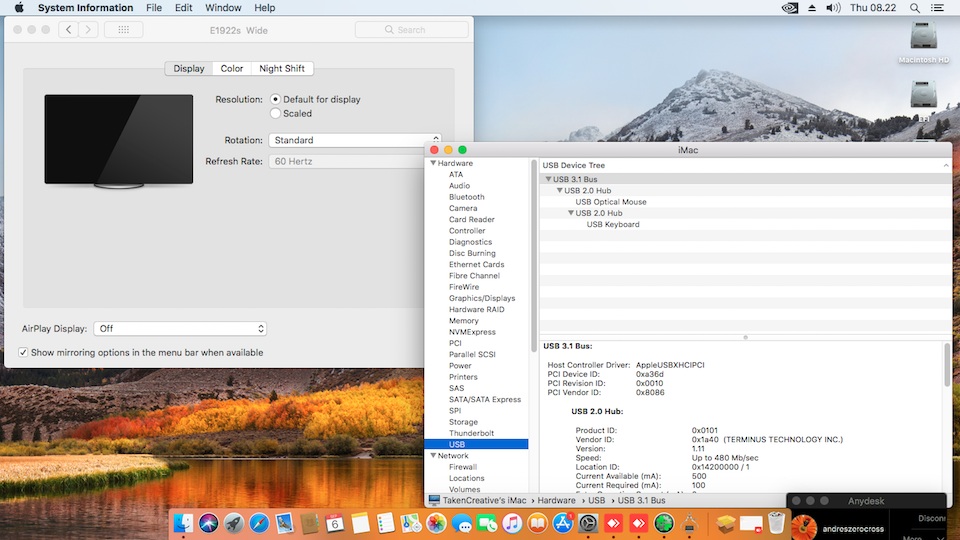Click the NVIDIA icon in menu bar
Screen dimensions: 960x540
(x=788, y=8)
